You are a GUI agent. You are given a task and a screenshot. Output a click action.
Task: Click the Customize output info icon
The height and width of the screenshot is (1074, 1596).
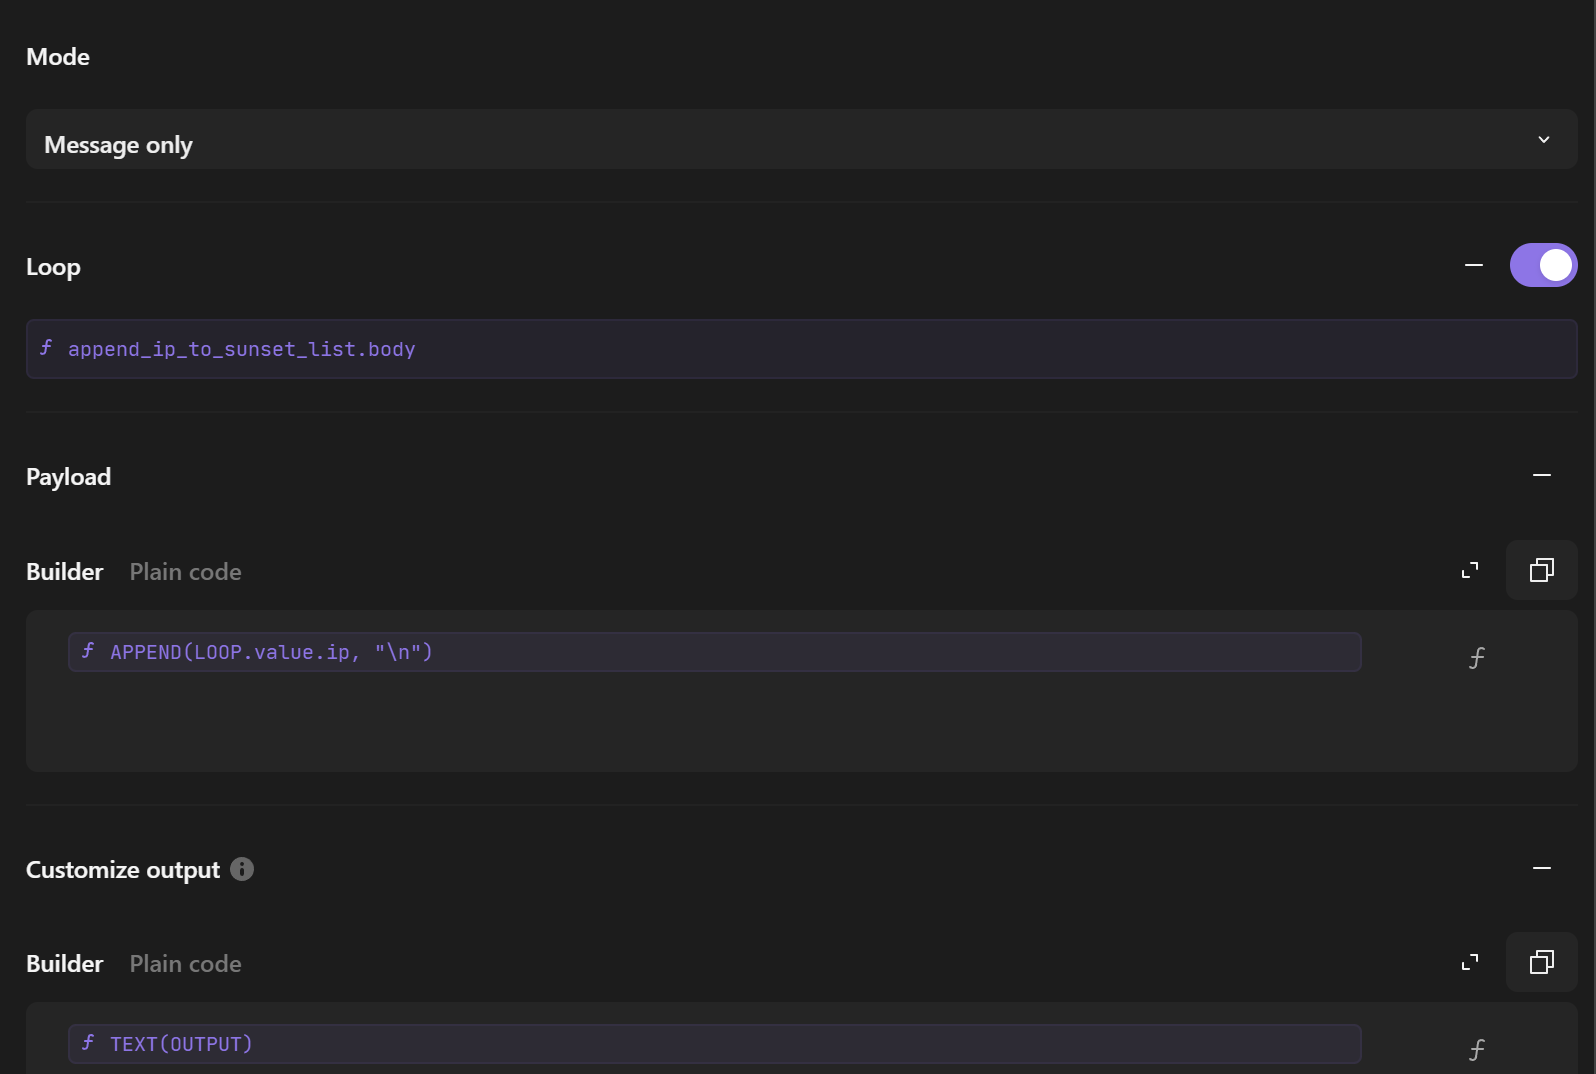[242, 869]
